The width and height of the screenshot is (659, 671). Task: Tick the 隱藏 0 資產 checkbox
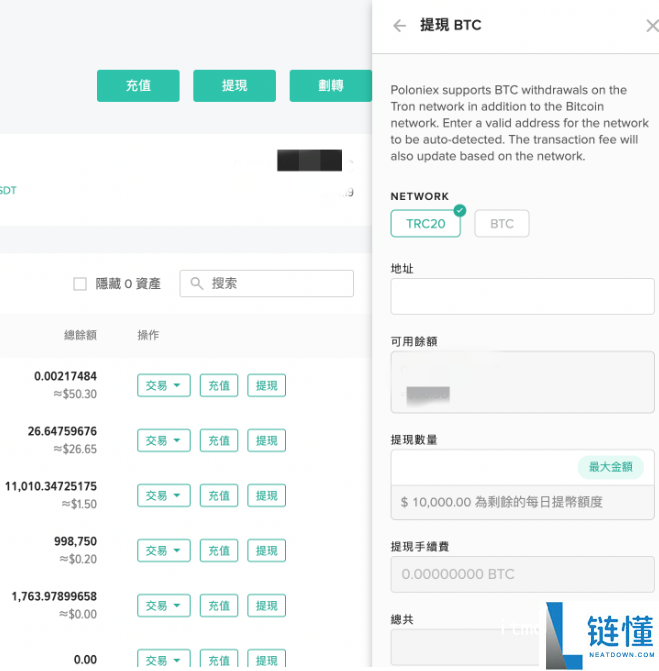[80, 283]
